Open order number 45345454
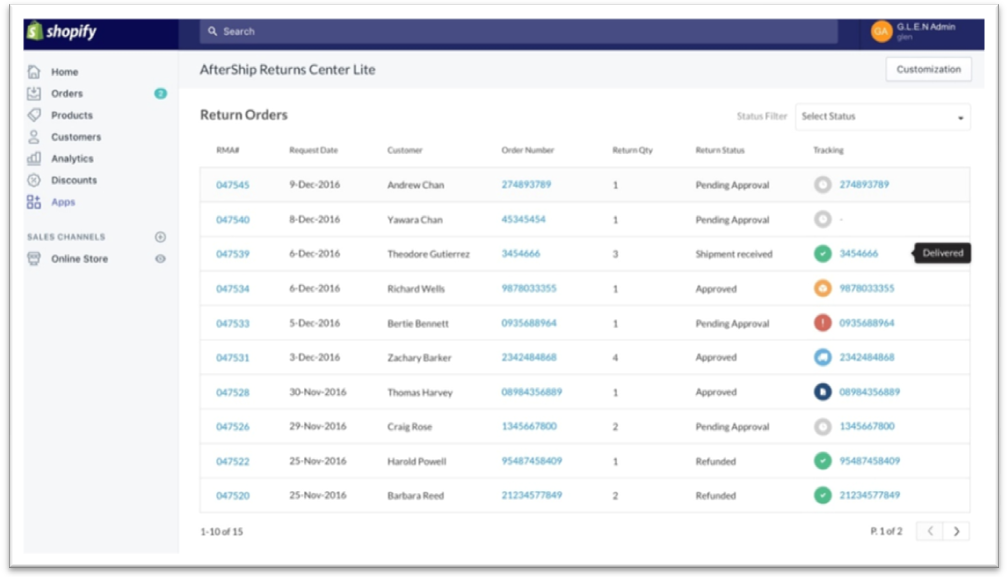The height and width of the screenshot is (577, 1008). click(523, 219)
